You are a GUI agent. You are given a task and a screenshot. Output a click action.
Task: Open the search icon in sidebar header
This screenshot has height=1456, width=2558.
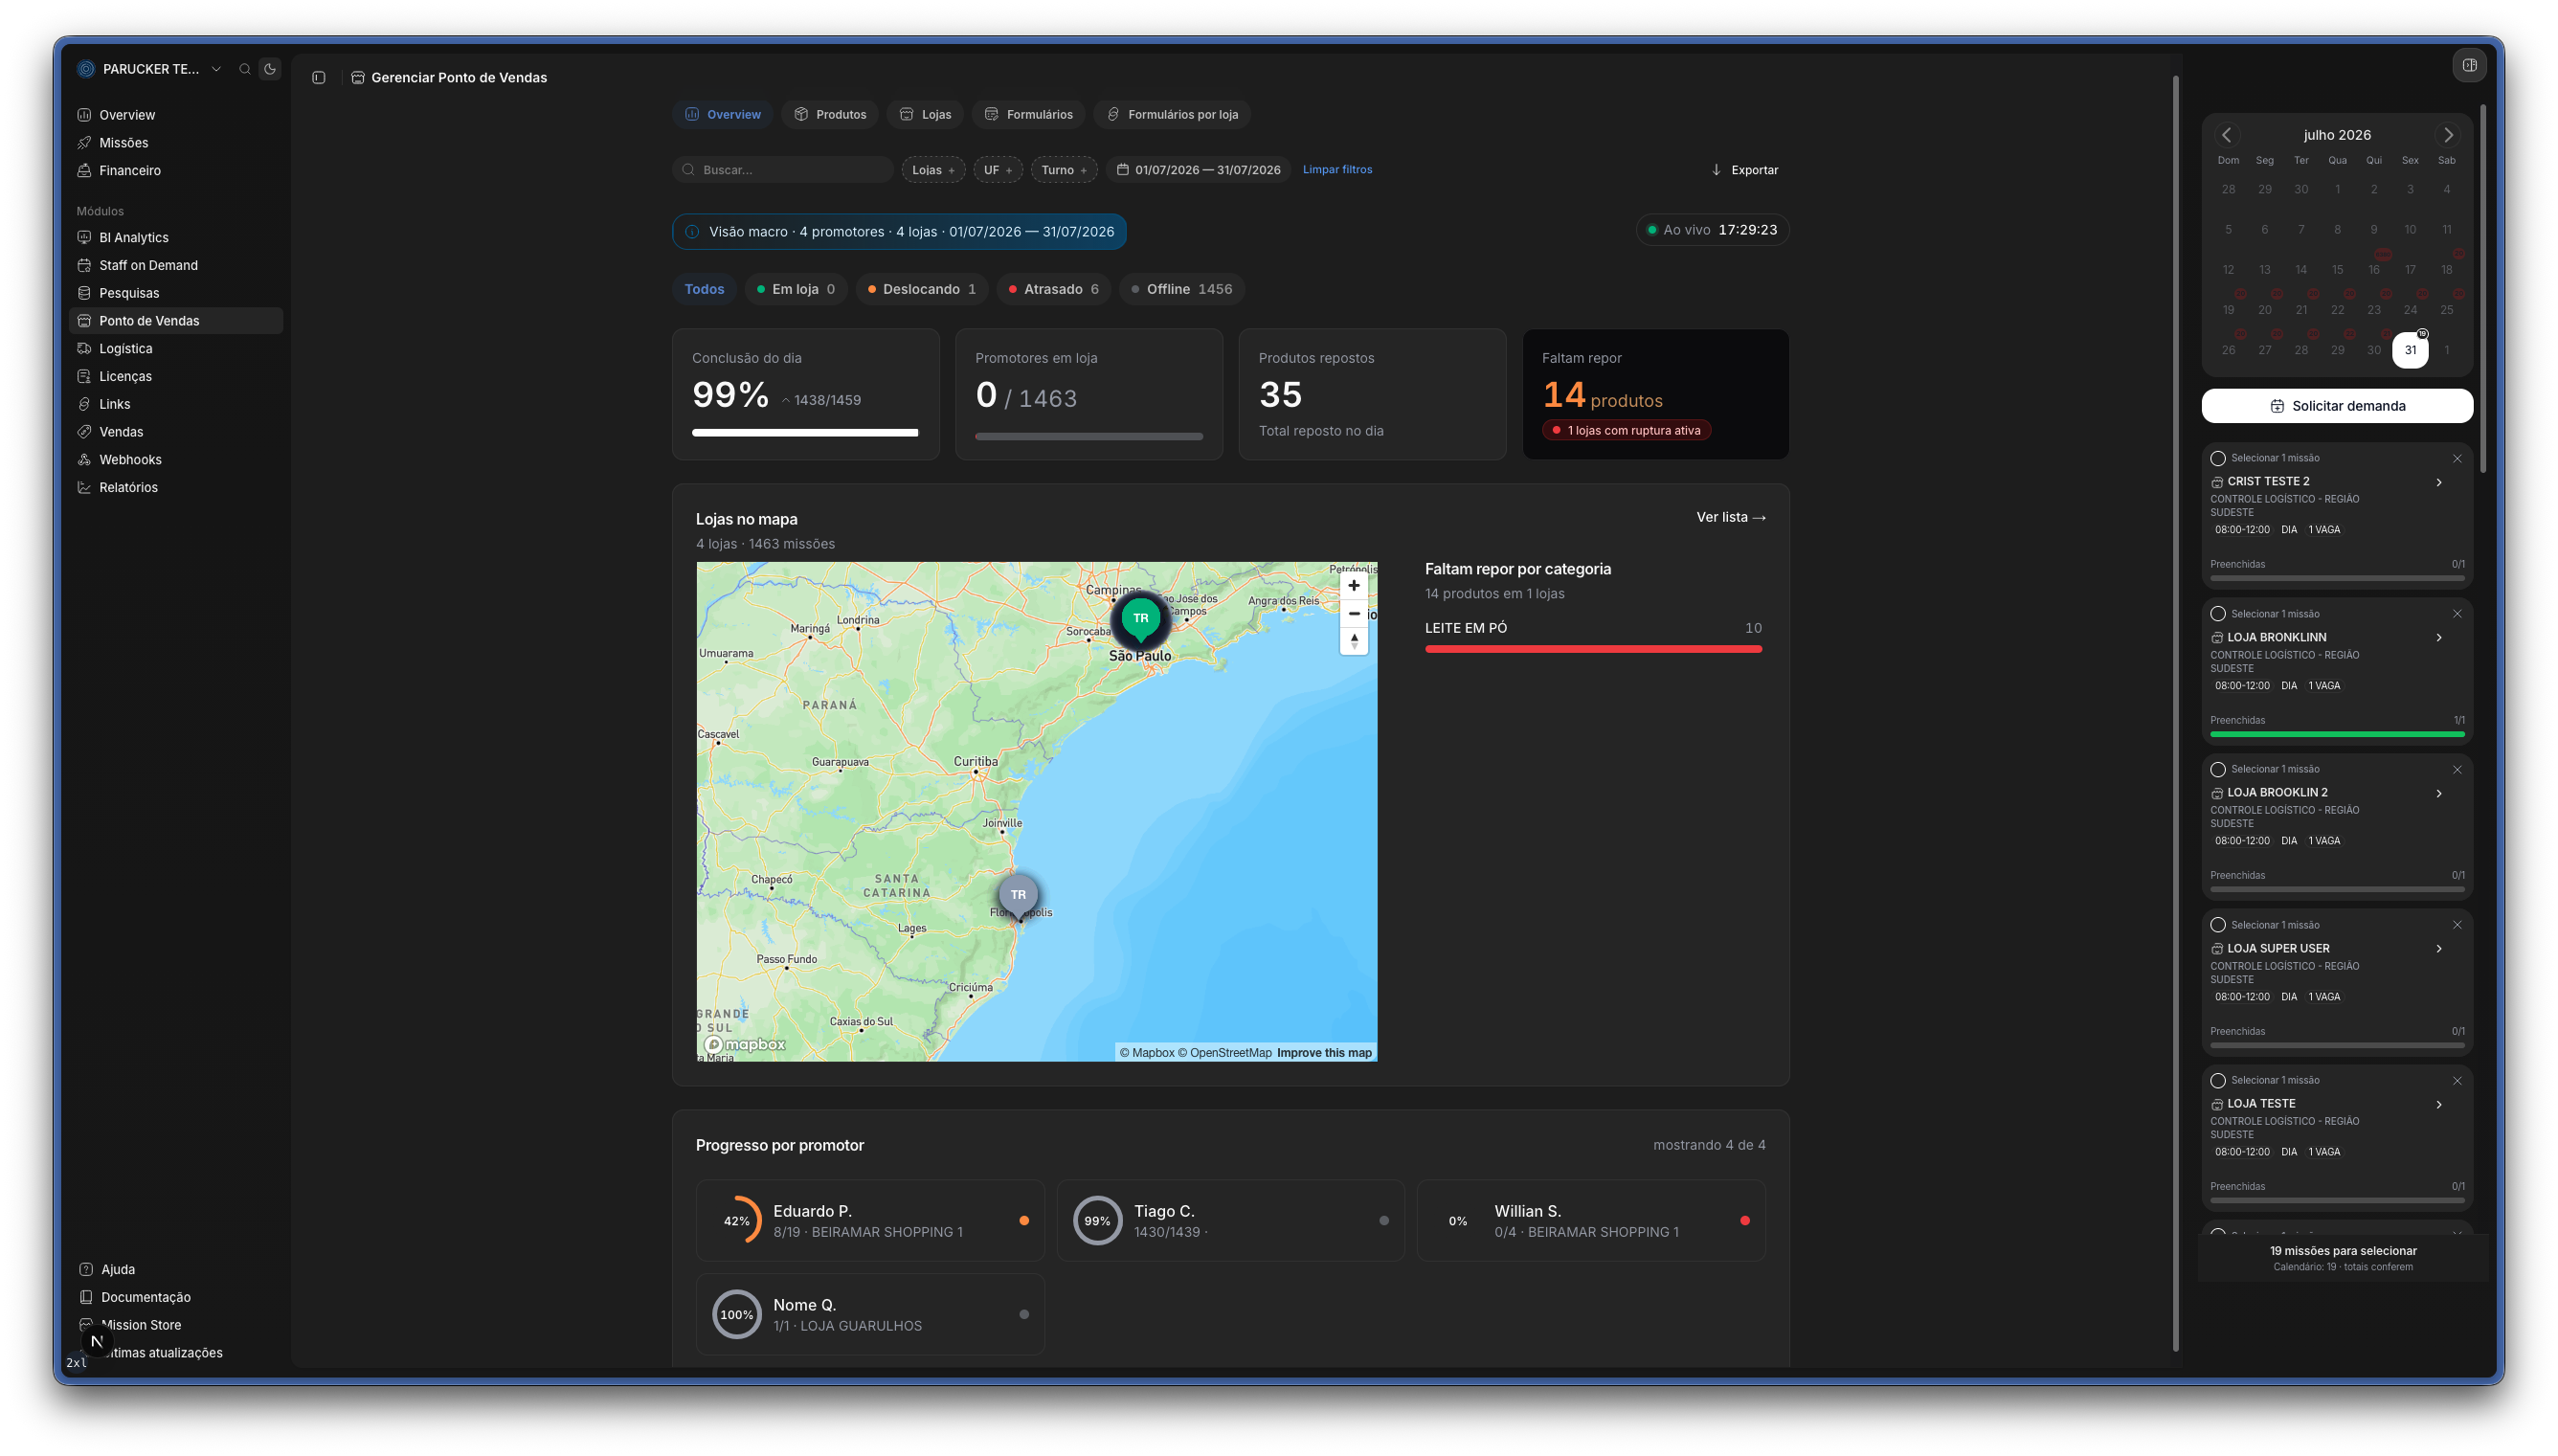244,69
